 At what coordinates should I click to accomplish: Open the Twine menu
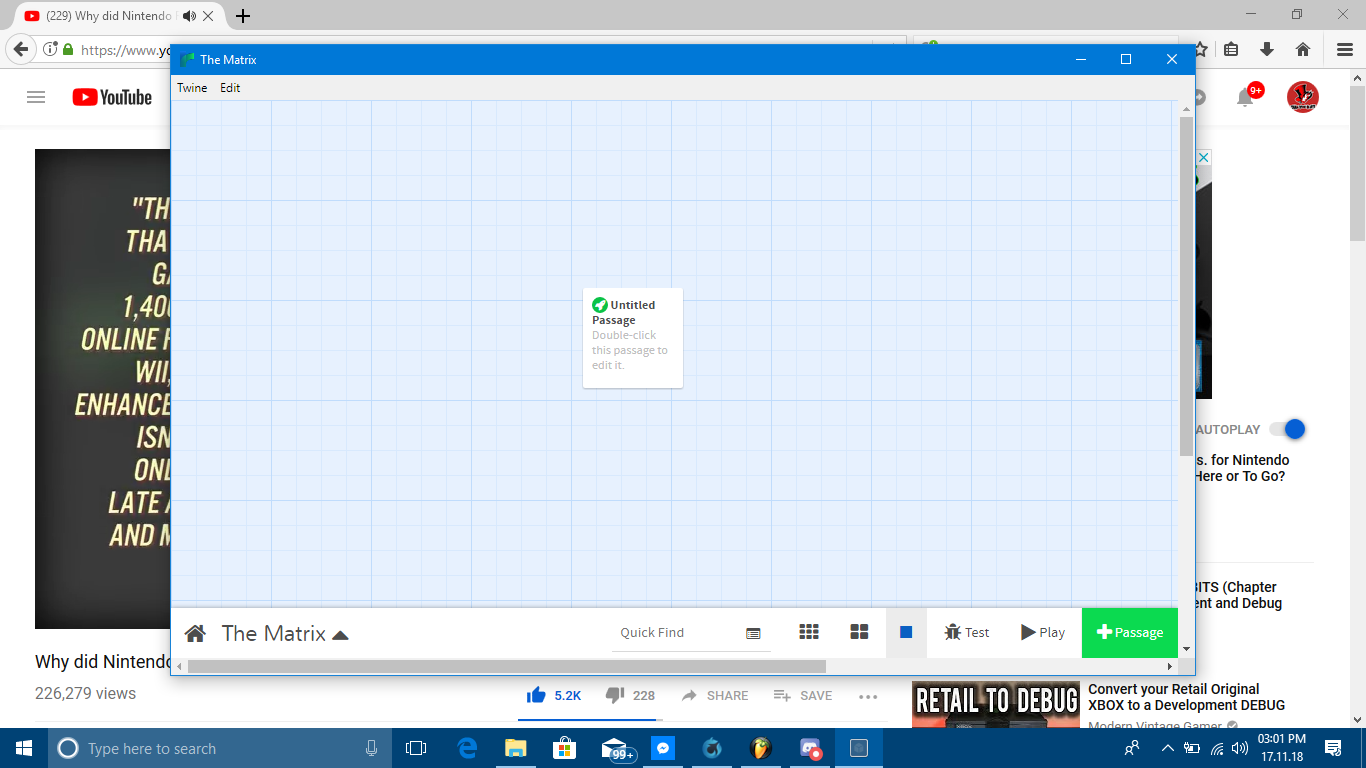click(192, 88)
